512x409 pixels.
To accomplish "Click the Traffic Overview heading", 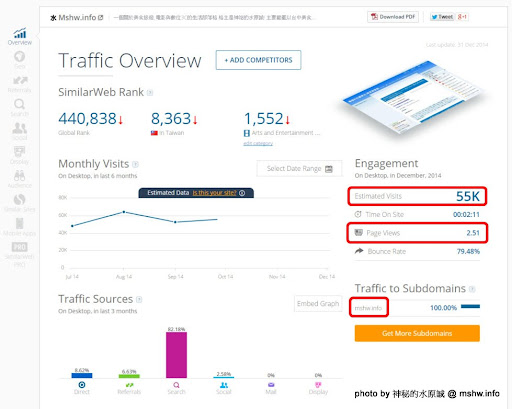I will coord(130,61).
